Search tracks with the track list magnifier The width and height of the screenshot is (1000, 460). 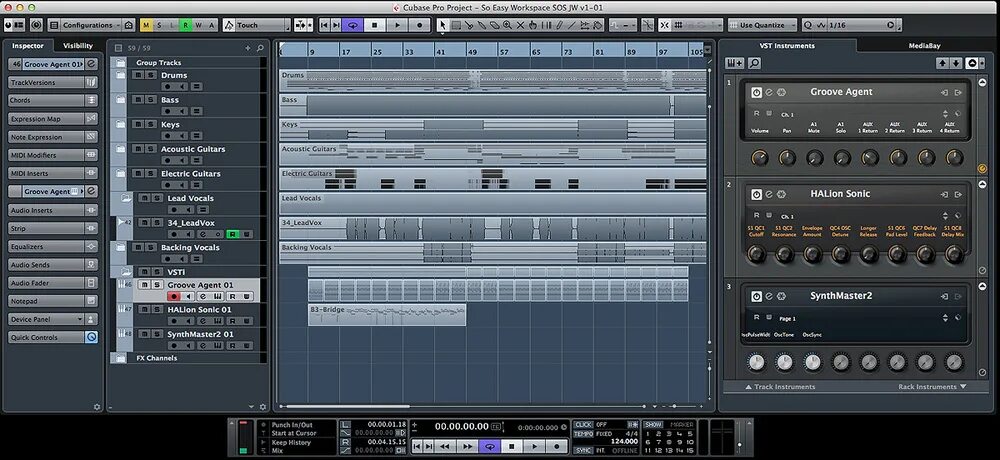coord(260,48)
